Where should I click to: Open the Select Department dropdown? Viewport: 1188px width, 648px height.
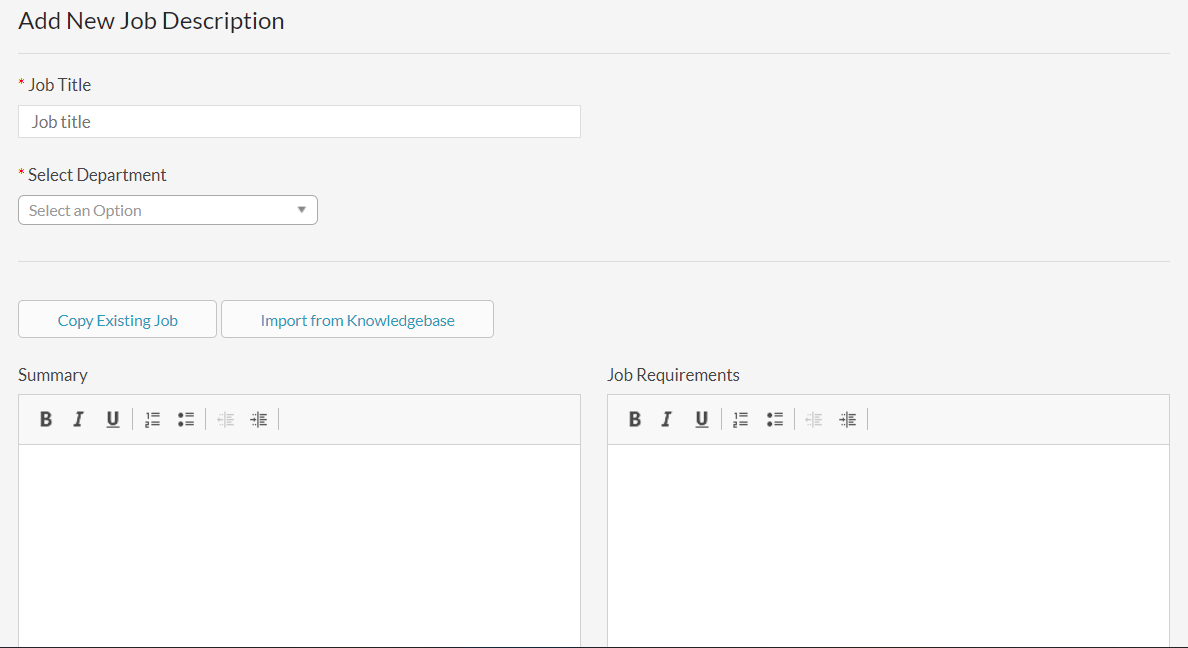(167, 210)
